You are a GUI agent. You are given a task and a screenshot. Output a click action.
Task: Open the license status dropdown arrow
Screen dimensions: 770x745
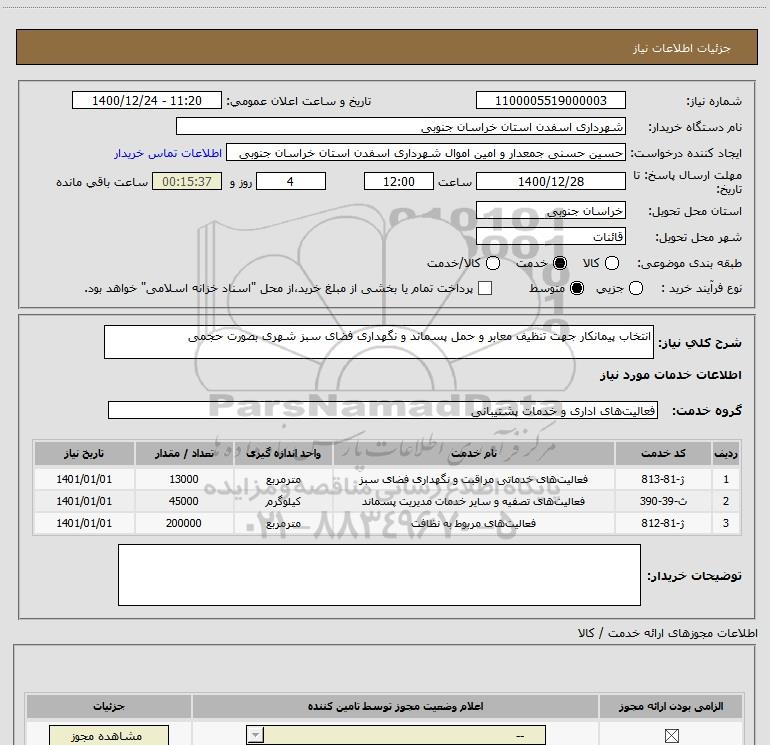(x=255, y=735)
